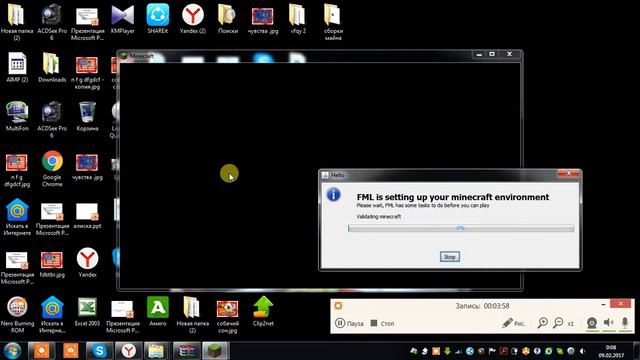Toggle system sound in the recorder panel
The image size is (640, 360).
pyautogui.click(x=609, y=323)
